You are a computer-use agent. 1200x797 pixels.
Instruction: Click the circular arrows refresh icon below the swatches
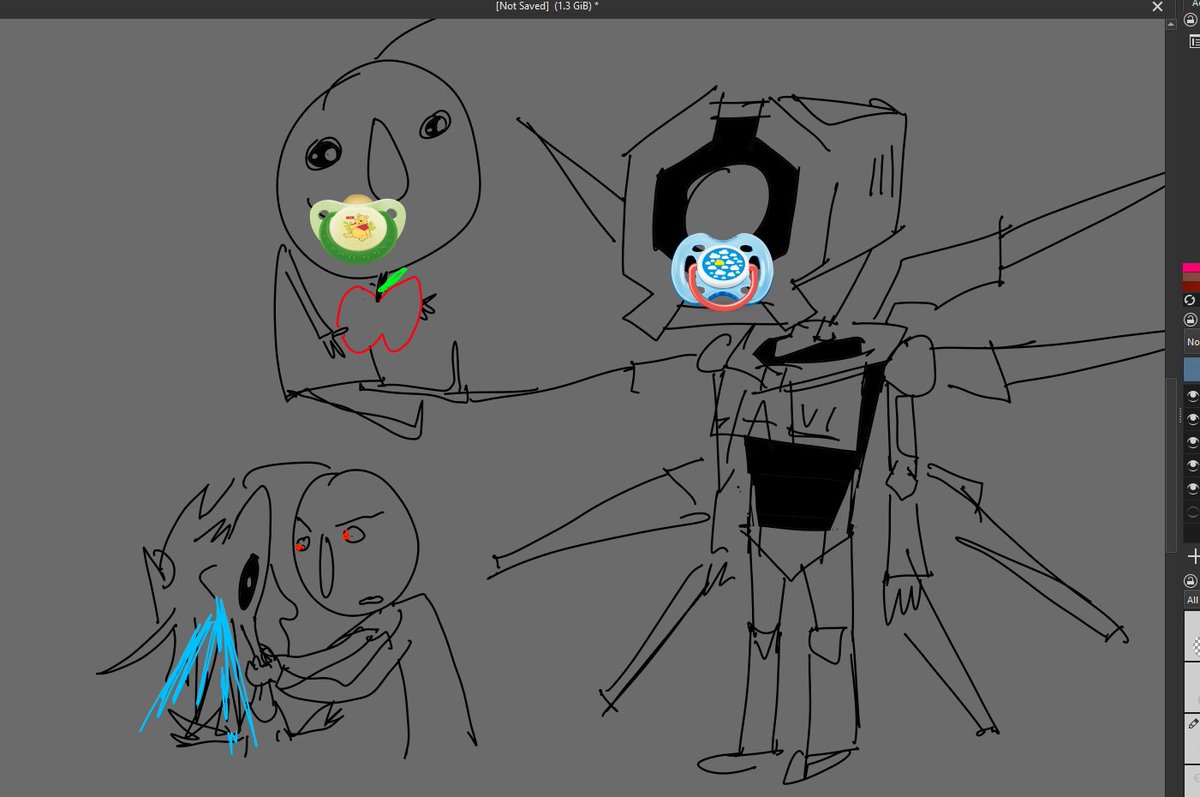[x=1191, y=300]
